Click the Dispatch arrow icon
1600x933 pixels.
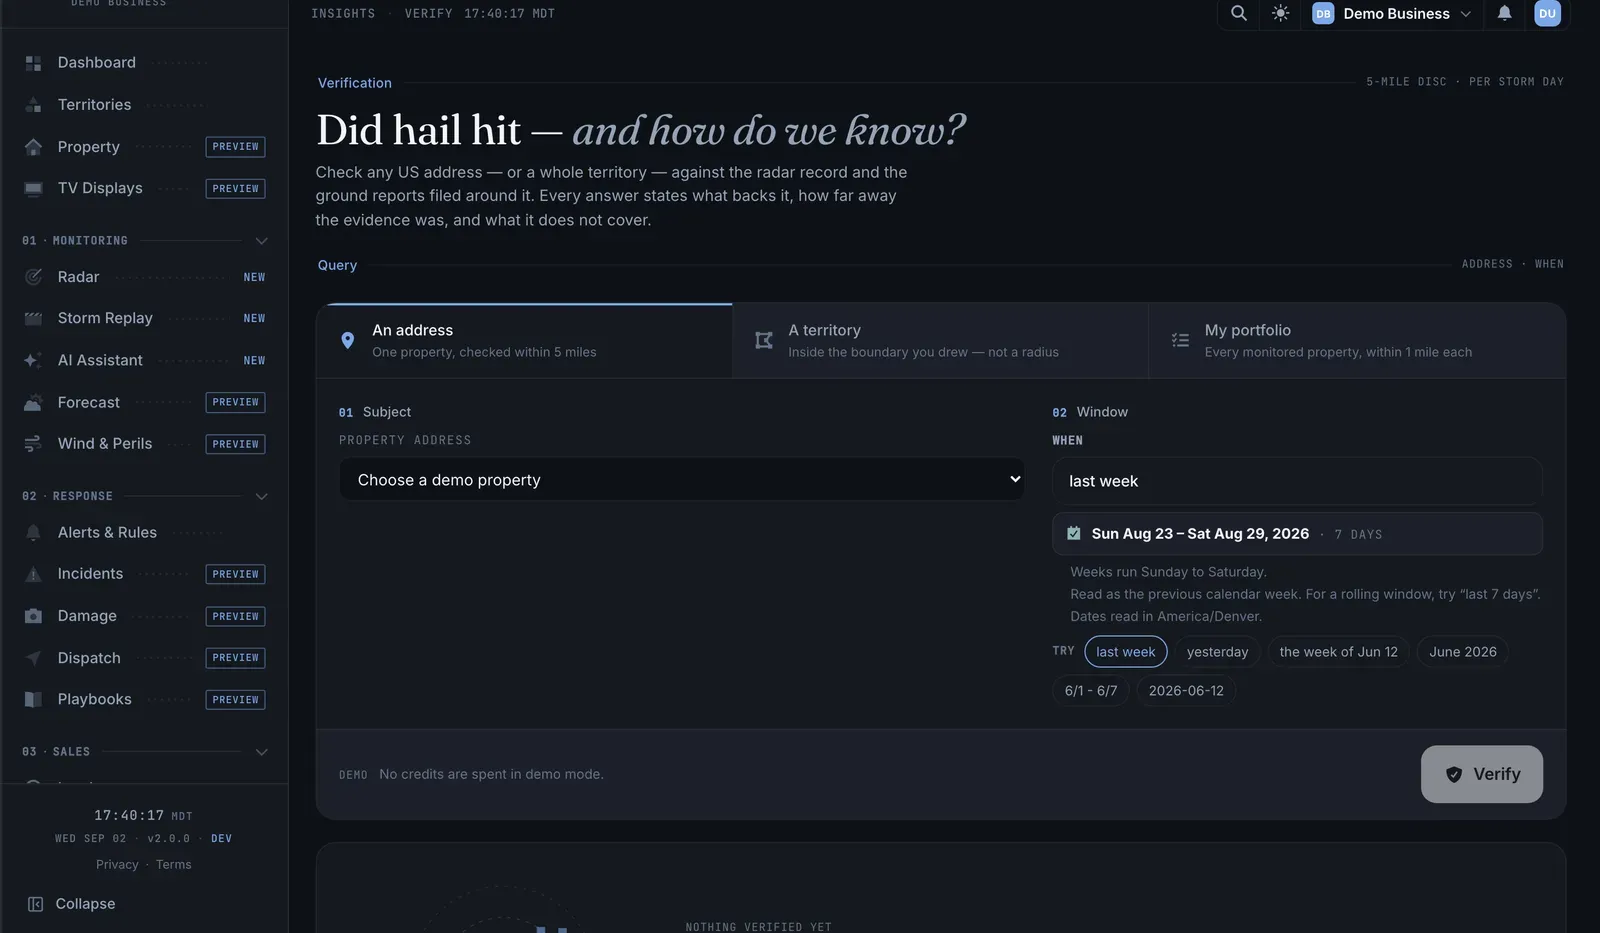pyautogui.click(x=33, y=658)
